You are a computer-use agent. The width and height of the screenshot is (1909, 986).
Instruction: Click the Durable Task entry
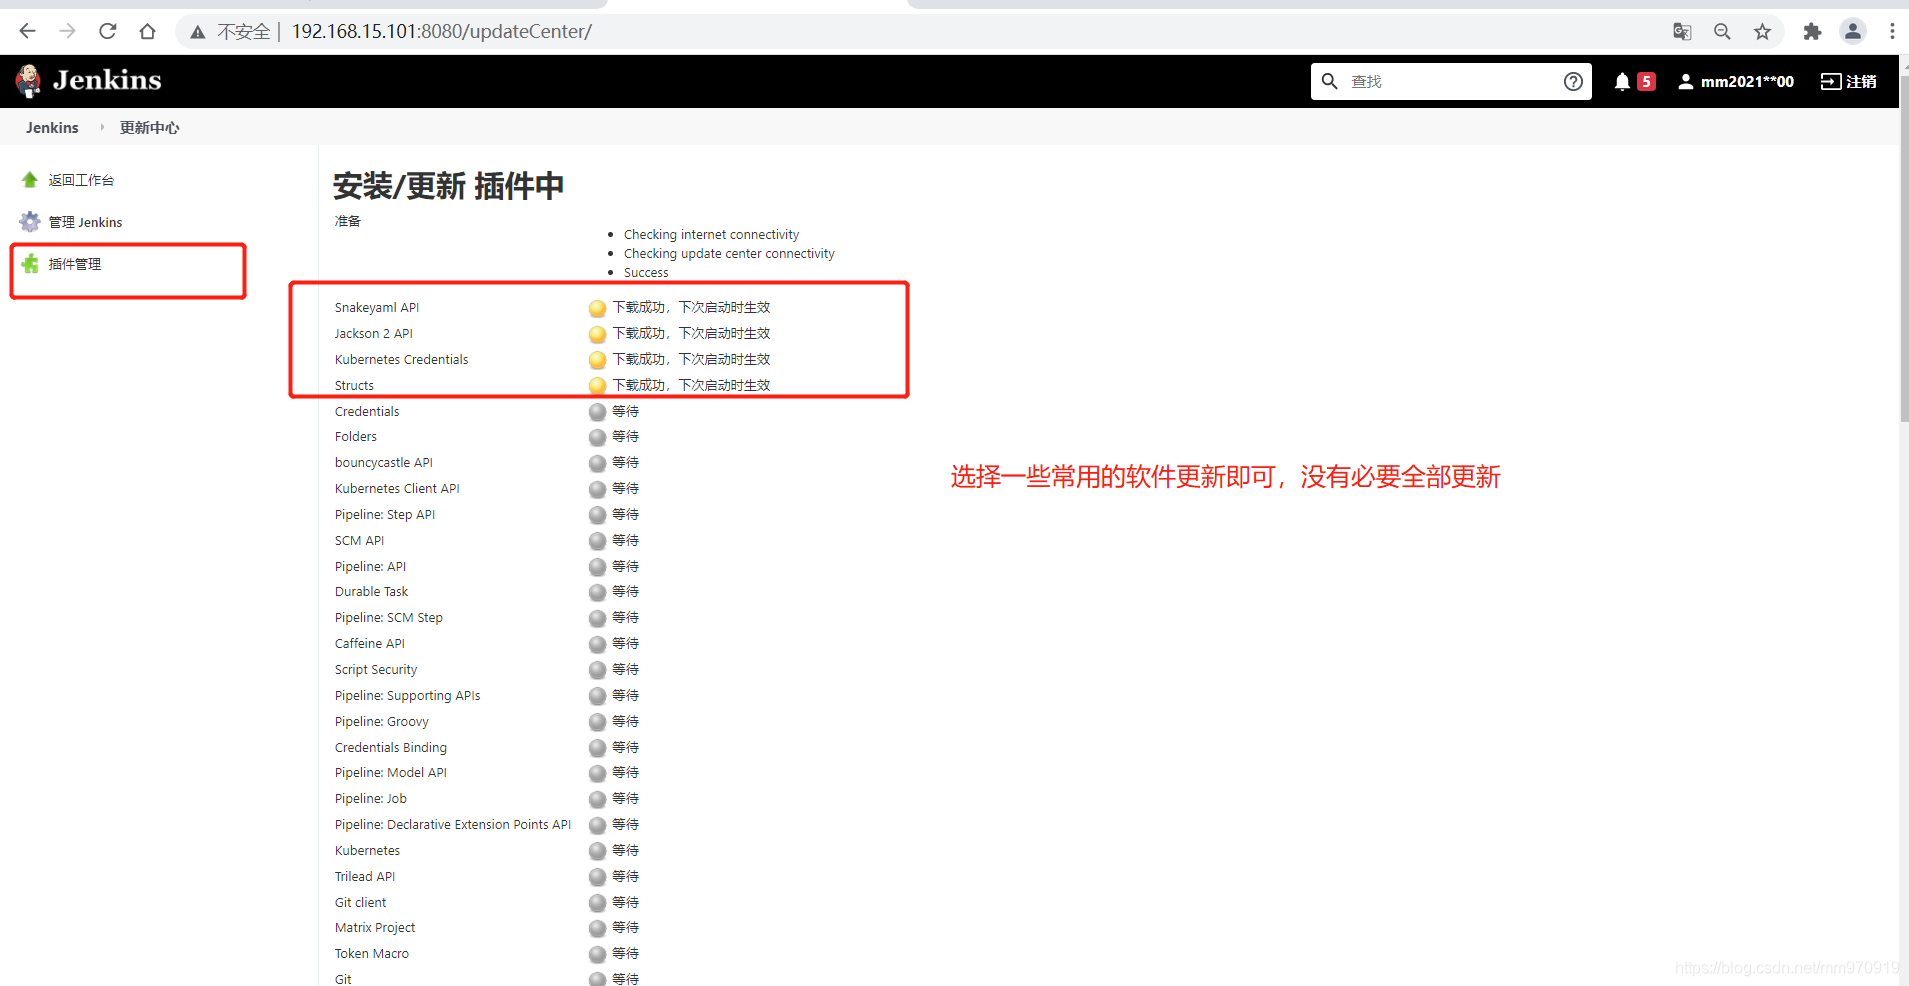(x=371, y=592)
